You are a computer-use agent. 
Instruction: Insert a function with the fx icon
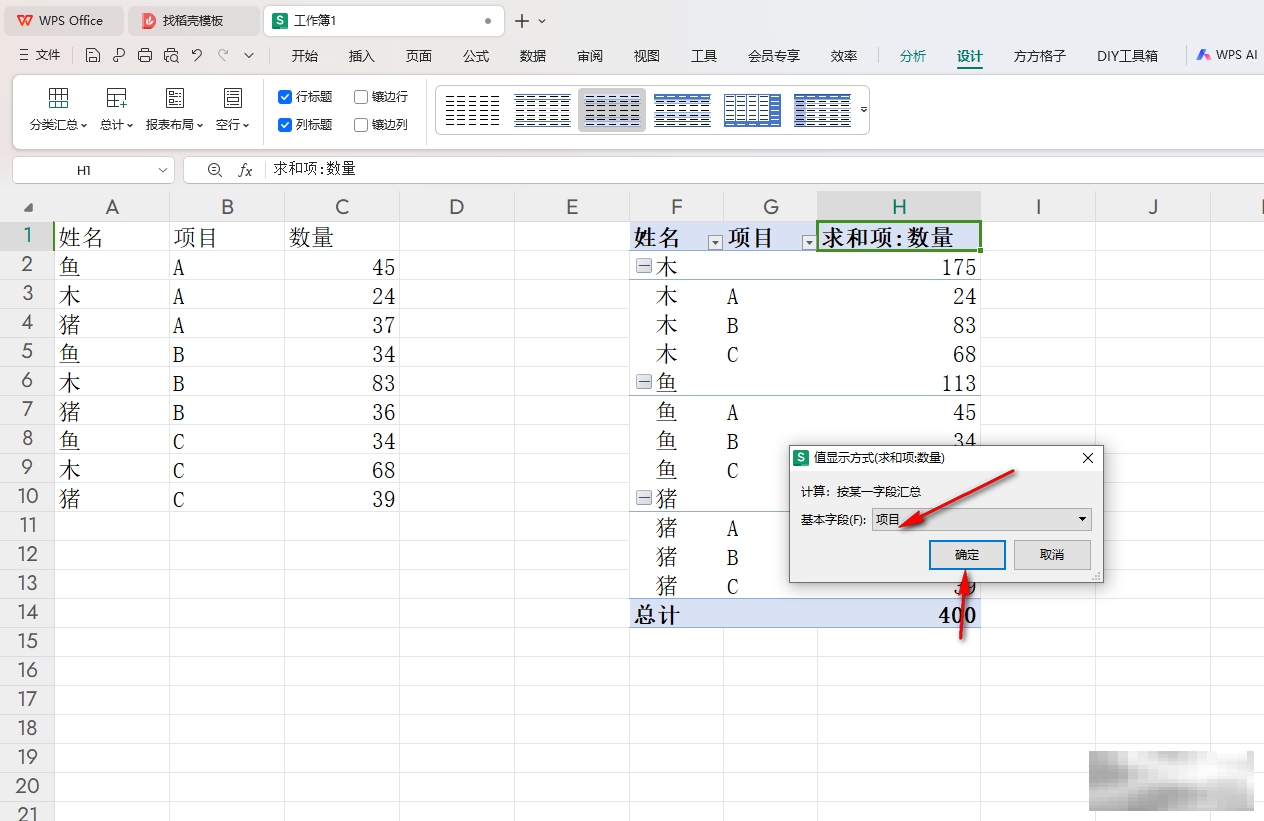(246, 169)
